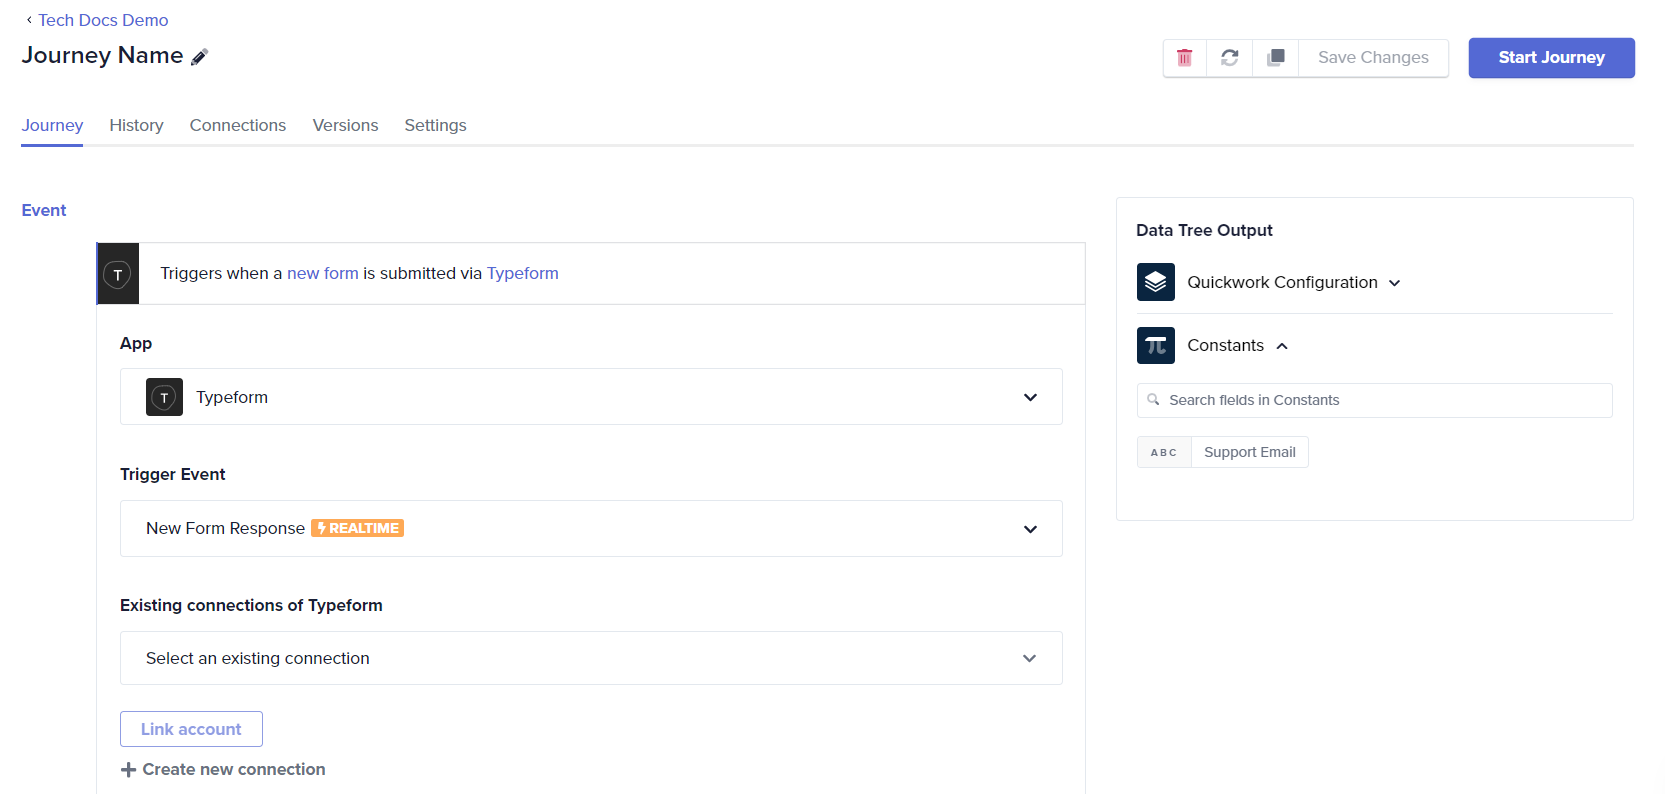Open the App dropdown showing Typeform
The width and height of the screenshot is (1665, 794).
[591, 397]
